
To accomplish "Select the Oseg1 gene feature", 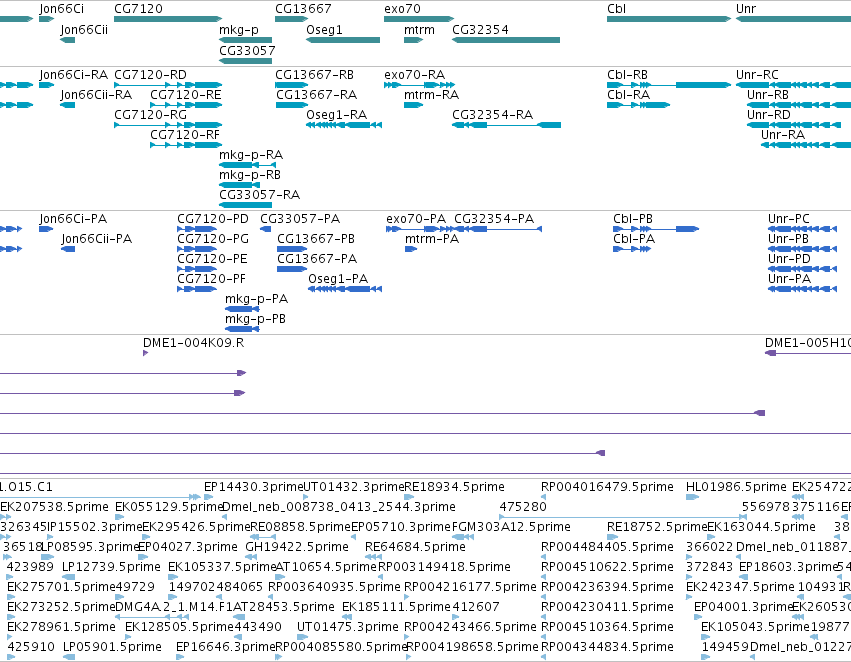I will coord(343,40).
